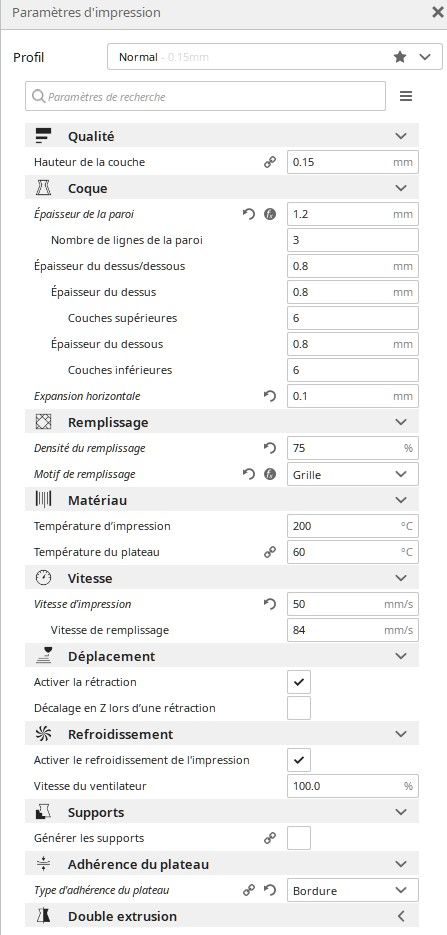Click the hamburger settings visibility menu icon

(406, 96)
